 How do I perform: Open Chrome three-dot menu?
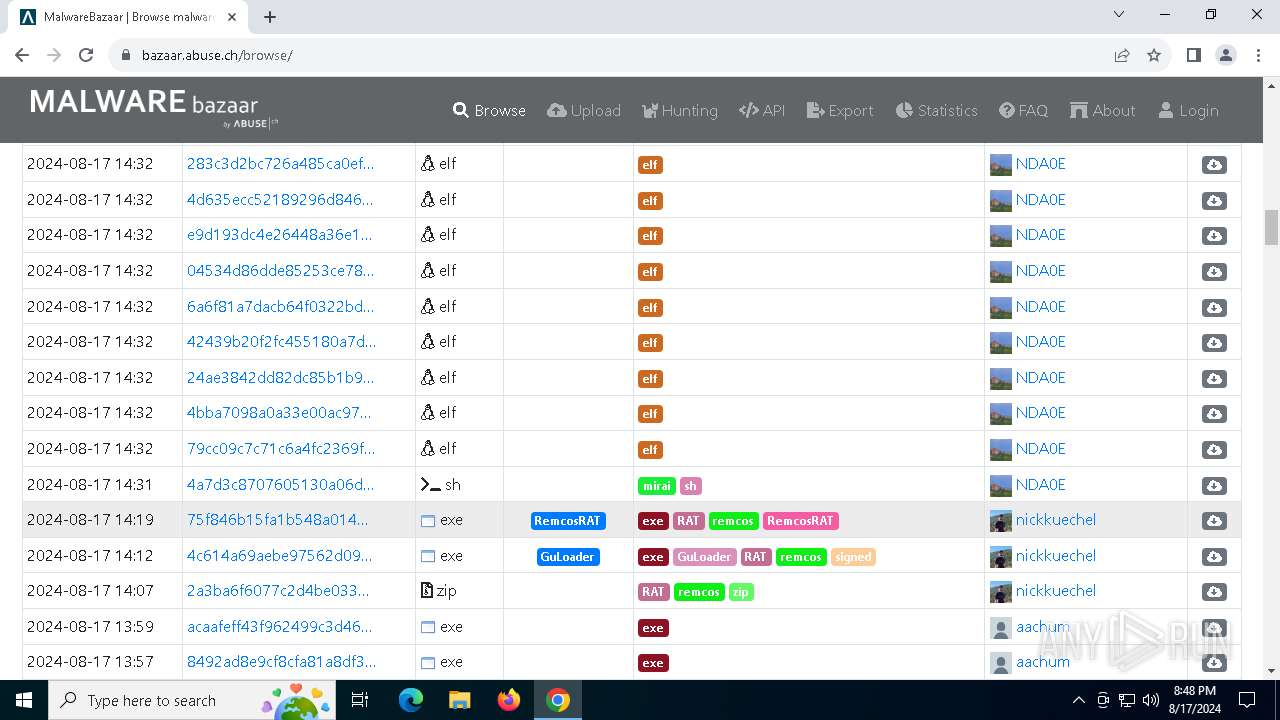[1258, 55]
